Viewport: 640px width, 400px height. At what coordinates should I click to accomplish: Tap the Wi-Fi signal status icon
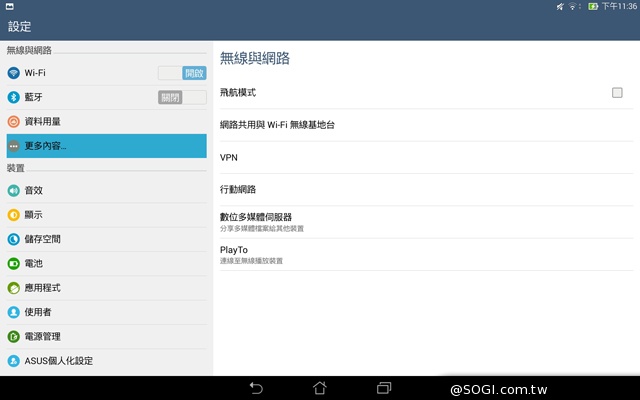coord(573,6)
